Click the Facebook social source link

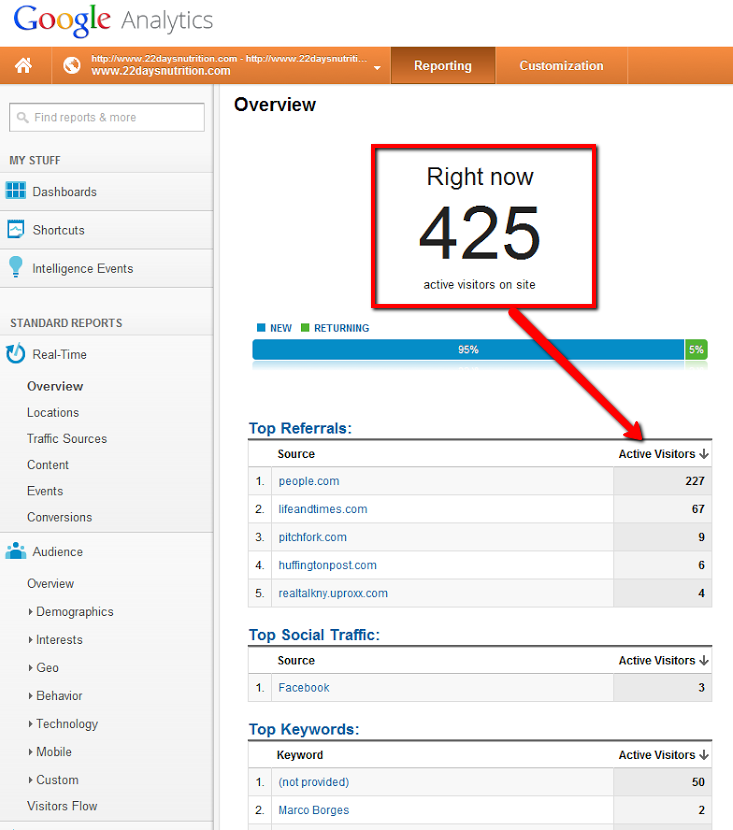(x=304, y=688)
